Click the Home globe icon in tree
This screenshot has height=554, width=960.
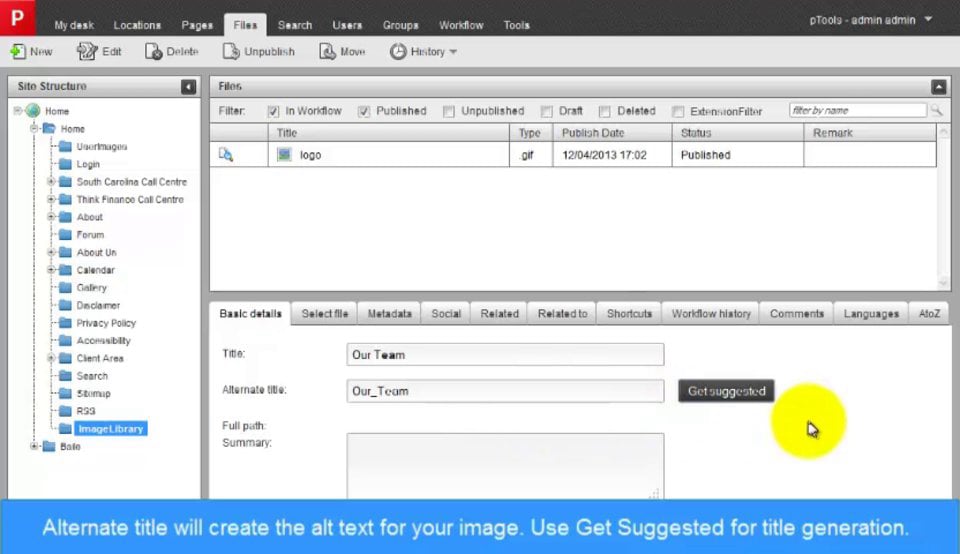pyautogui.click(x=33, y=111)
